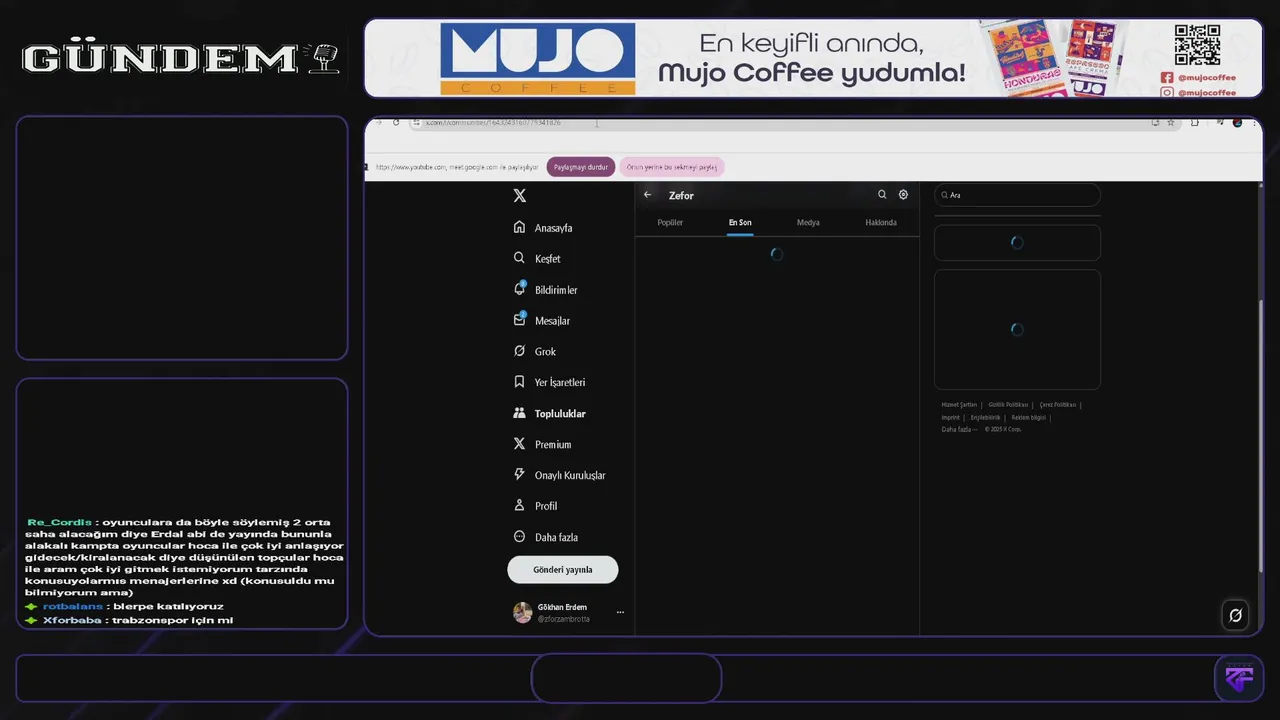Image resolution: width=1280 pixels, height=720 pixels.
Task: Open Imprint footer link
Action: coord(950,417)
